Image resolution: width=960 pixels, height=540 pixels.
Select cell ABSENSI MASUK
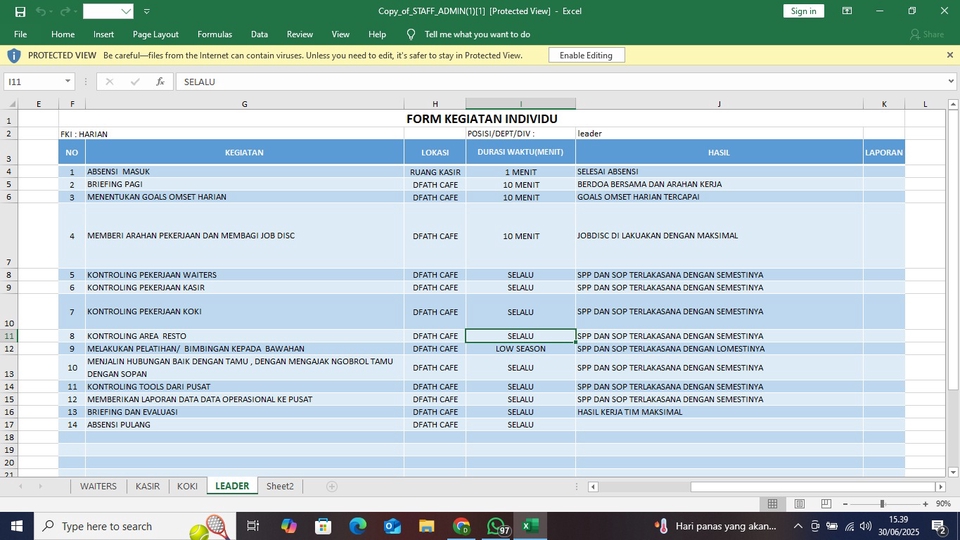[244, 172]
